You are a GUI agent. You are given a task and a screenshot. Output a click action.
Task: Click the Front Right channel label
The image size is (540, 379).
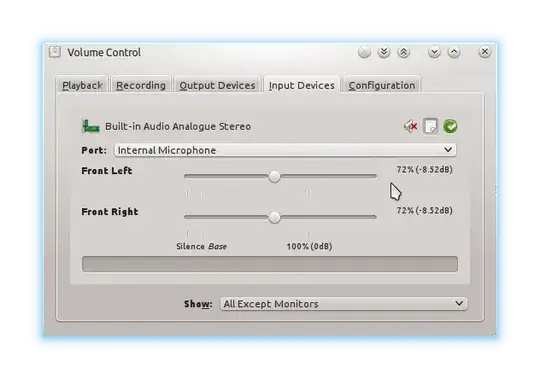click(110, 212)
